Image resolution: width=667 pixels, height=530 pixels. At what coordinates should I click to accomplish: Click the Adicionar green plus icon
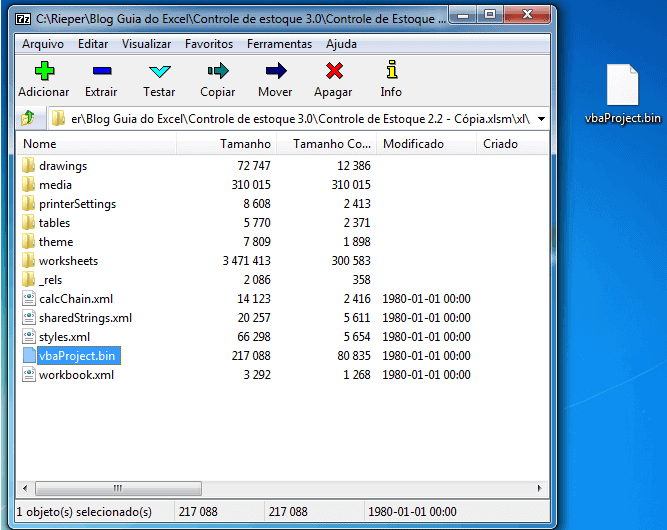(44, 71)
